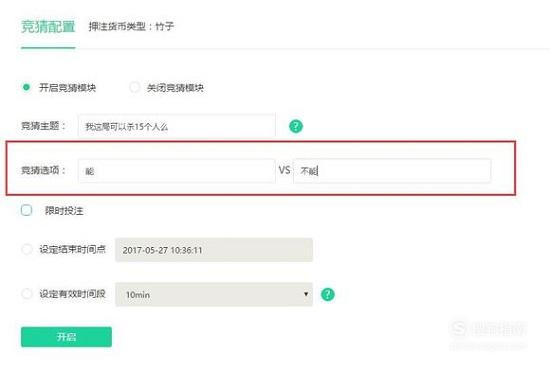Click the 限时投注 label text
This screenshot has height=375, width=550.
(64, 210)
